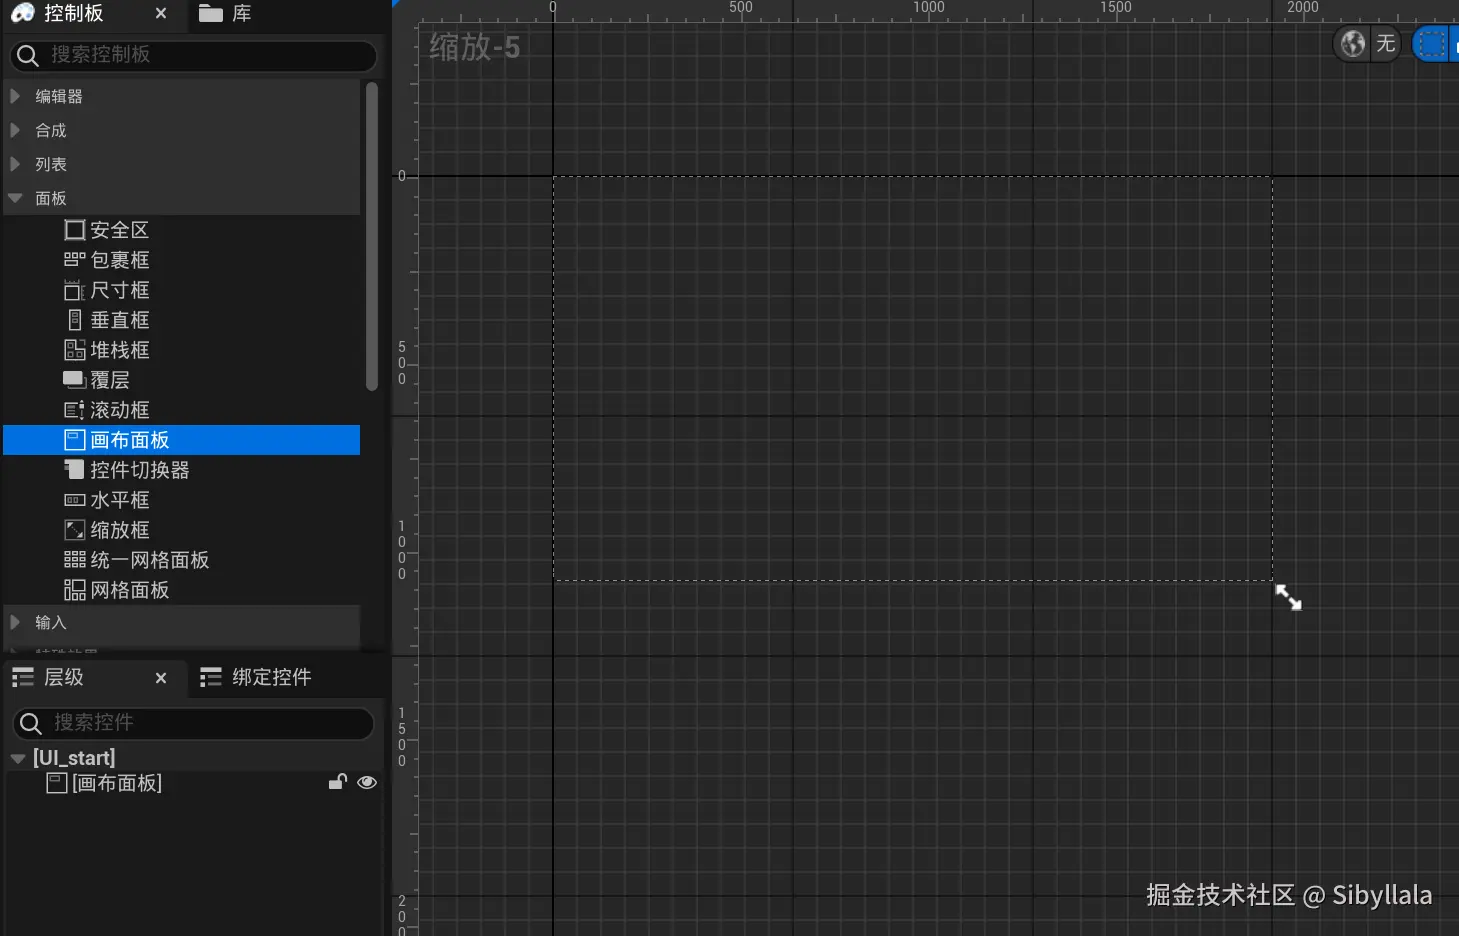Focus the 搜索控制板 search field

tap(193, 56)
